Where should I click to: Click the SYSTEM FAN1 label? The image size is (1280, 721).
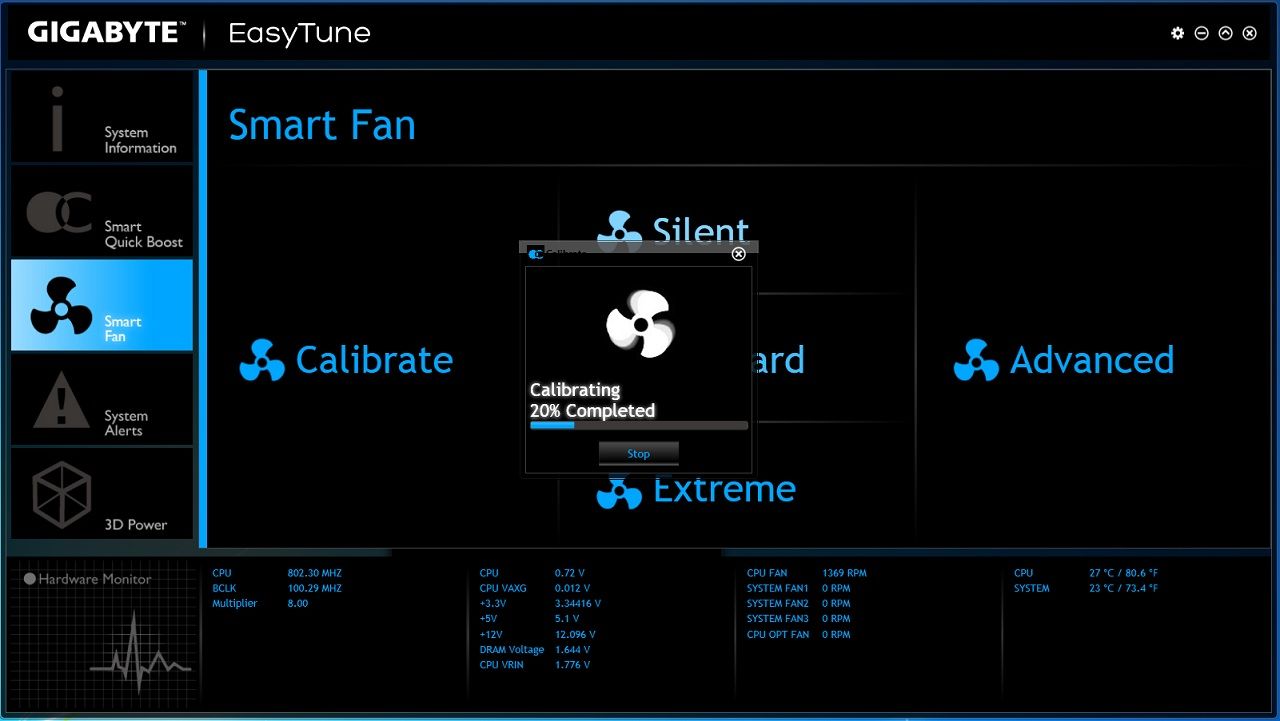777,588
